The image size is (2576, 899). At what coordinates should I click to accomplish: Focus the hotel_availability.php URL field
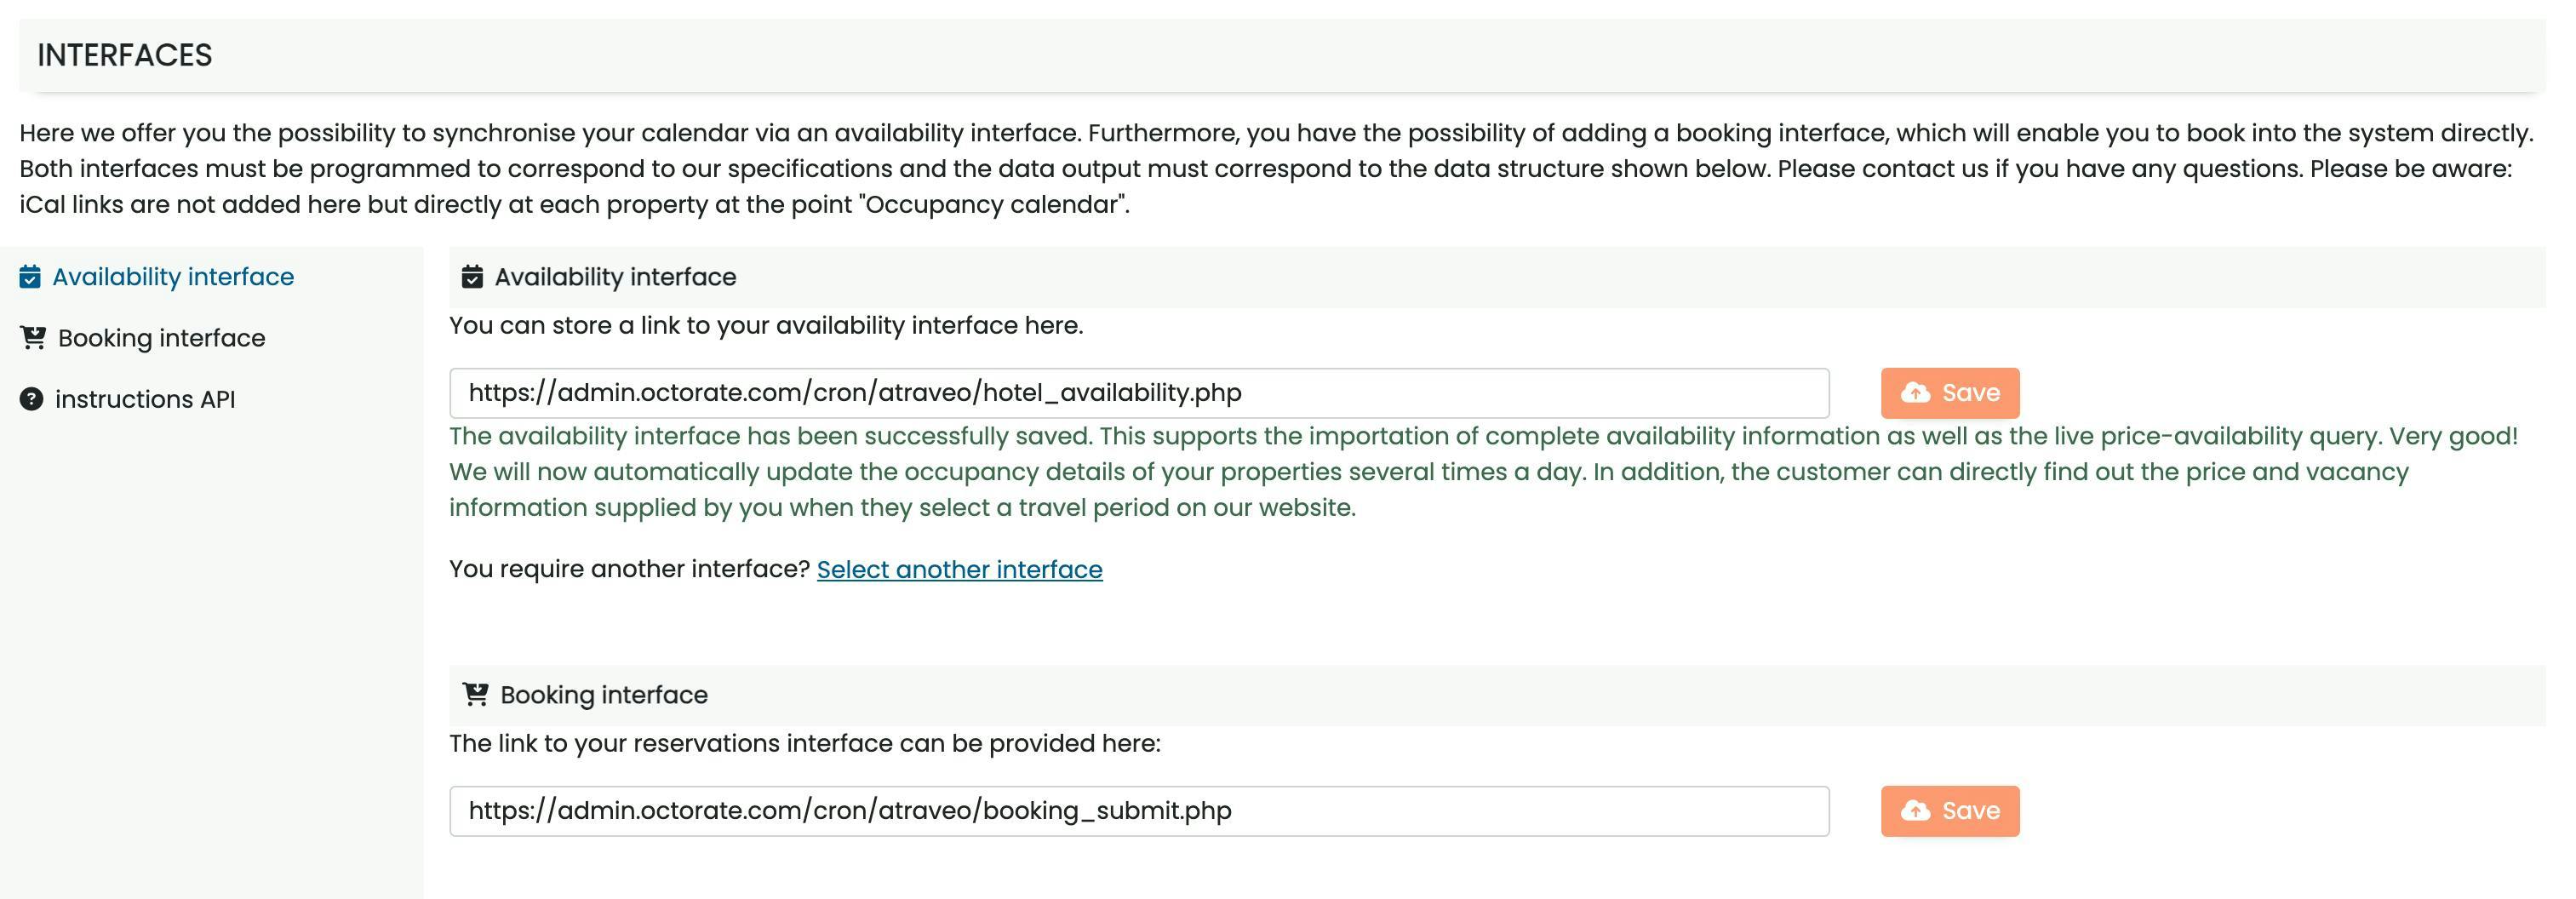pos(1138,393)
